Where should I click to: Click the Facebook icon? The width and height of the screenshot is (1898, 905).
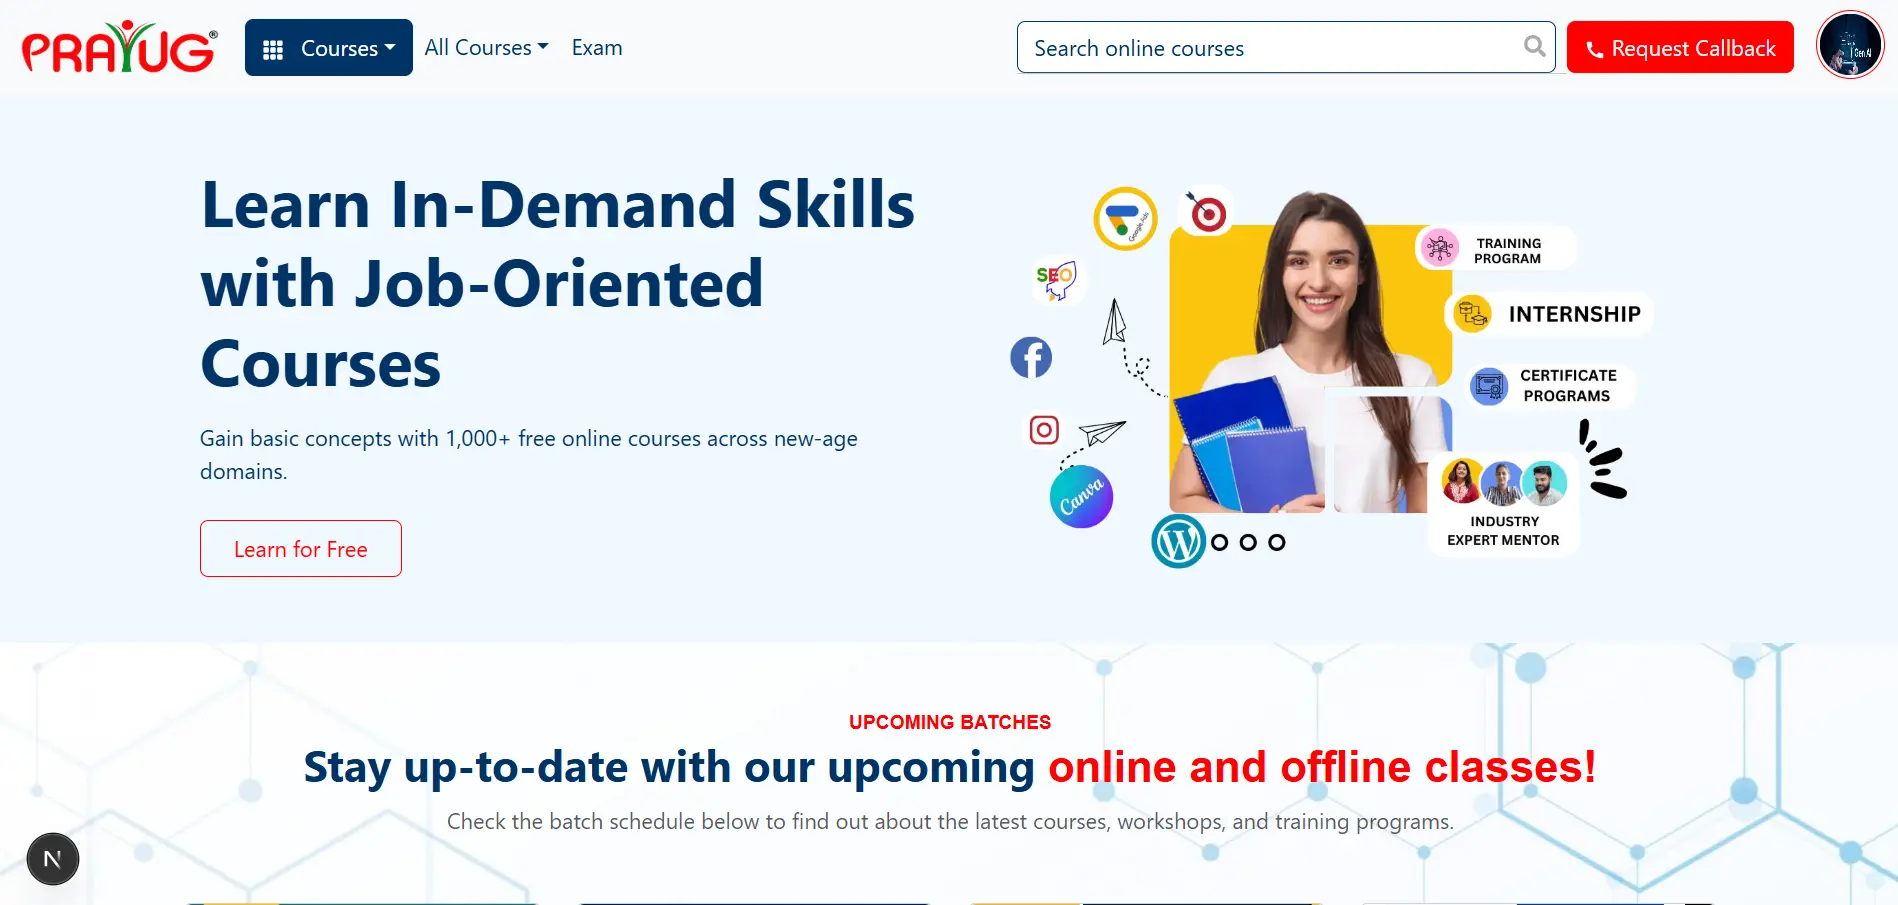(1031, 357)
